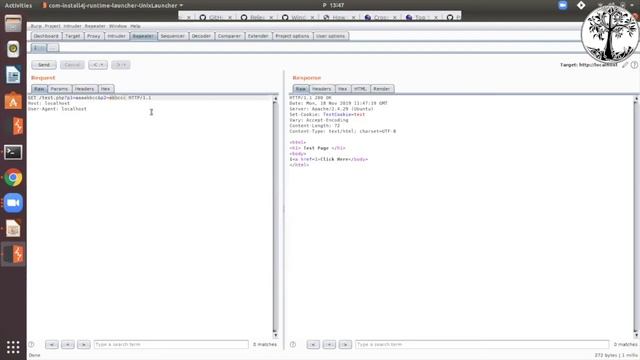
Task: Open the Rhythmbox dock icon
Action: click(x=13, y=49)
